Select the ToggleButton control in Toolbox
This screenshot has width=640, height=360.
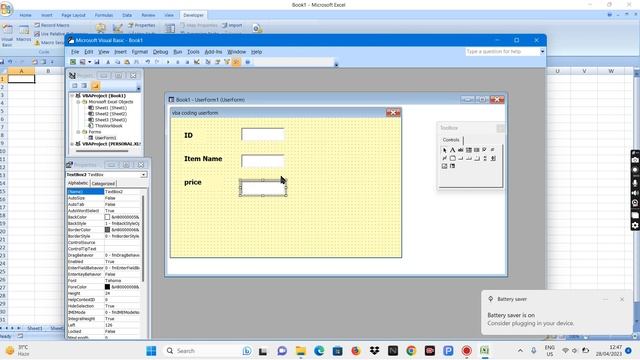(x=444, y=158)
